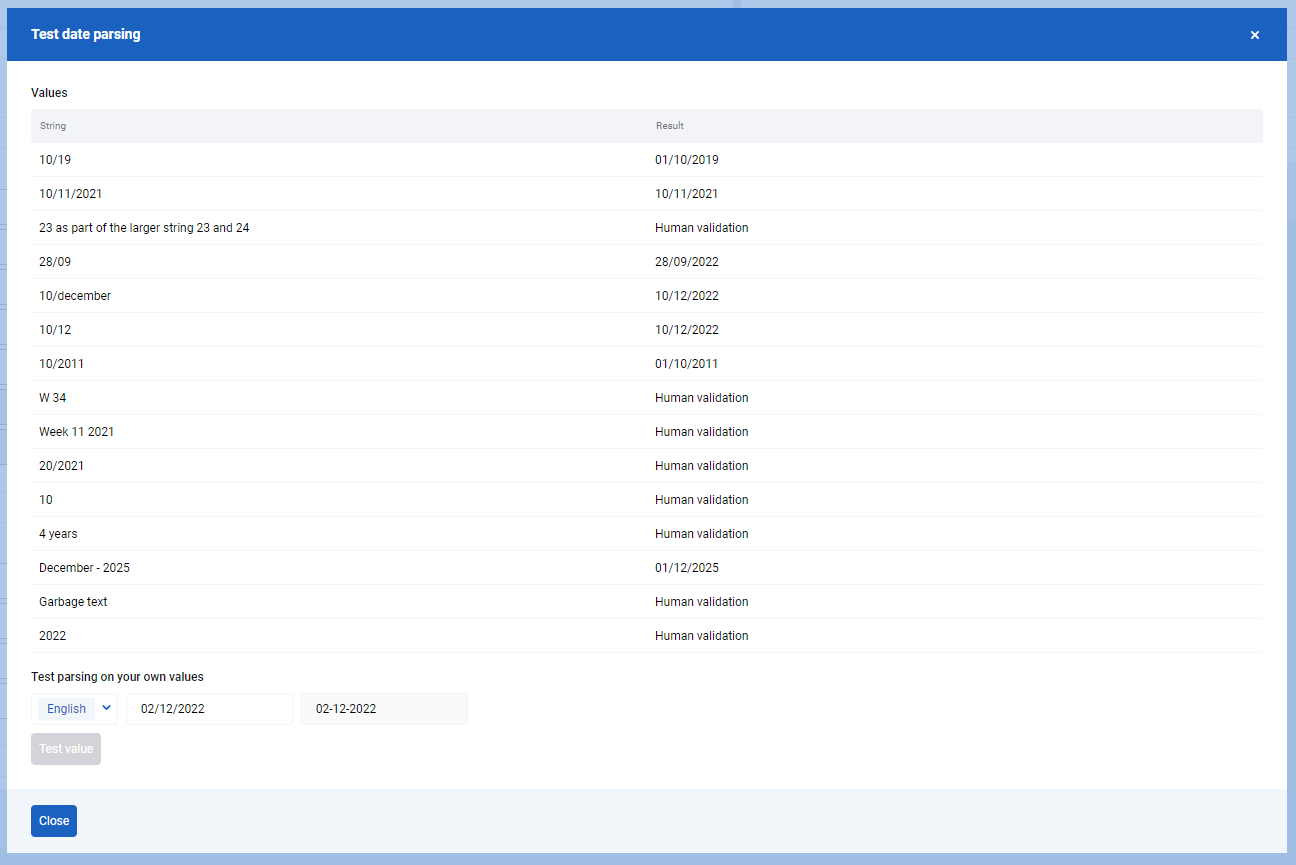Select the result cell 01/12/2025

tap(687, 568)
